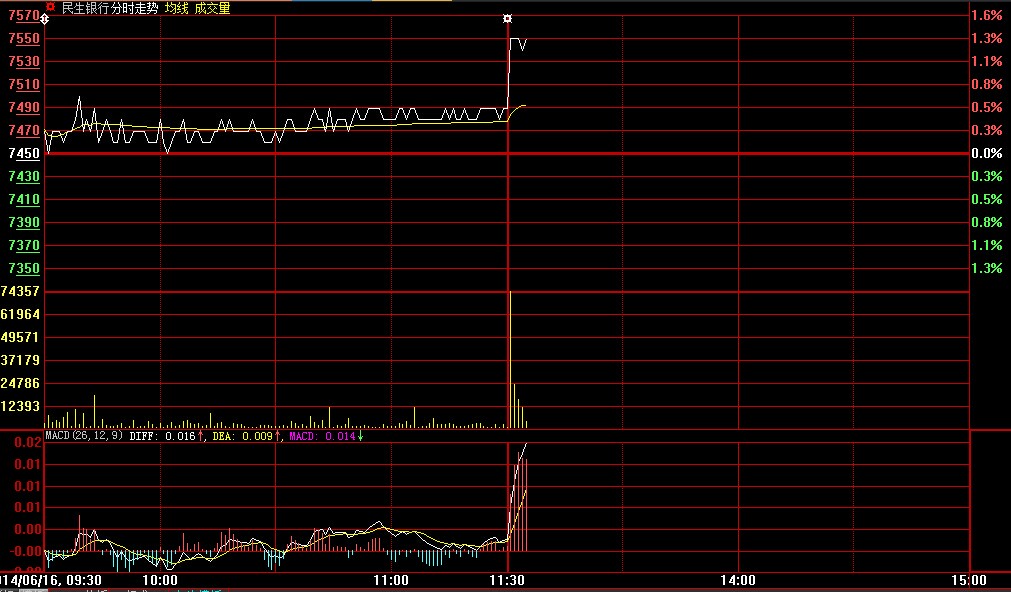This screenshot has height=592, width=1011.
Task: Click the event marker icon above 11:30 spike
Action: pyautogui.click(x=508, y=19)
